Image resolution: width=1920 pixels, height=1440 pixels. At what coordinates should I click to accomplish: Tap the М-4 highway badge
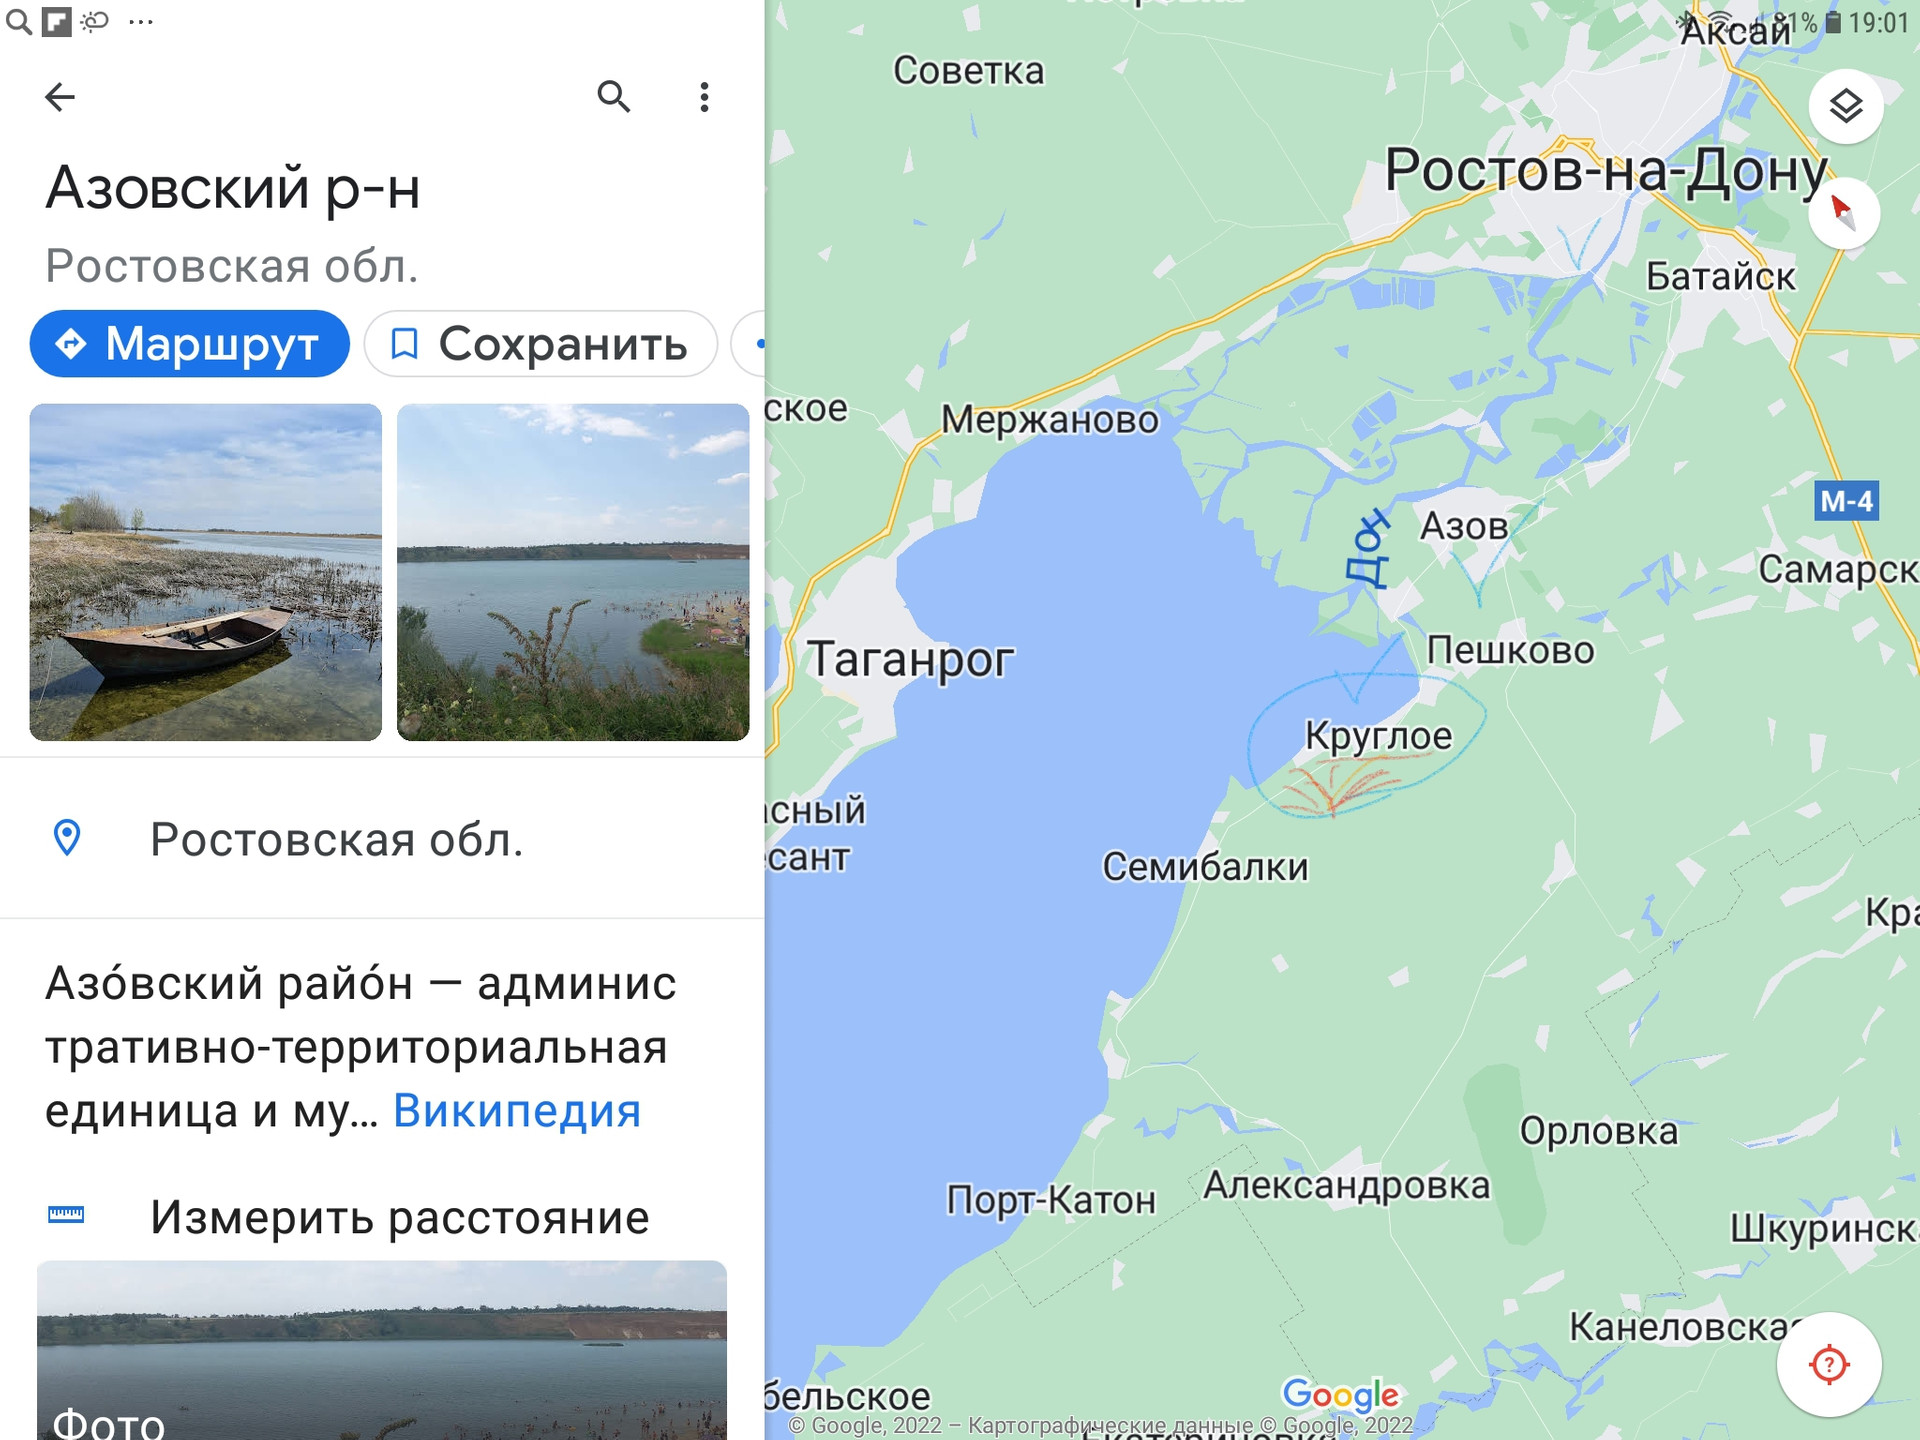click(x=1846, y=501)
